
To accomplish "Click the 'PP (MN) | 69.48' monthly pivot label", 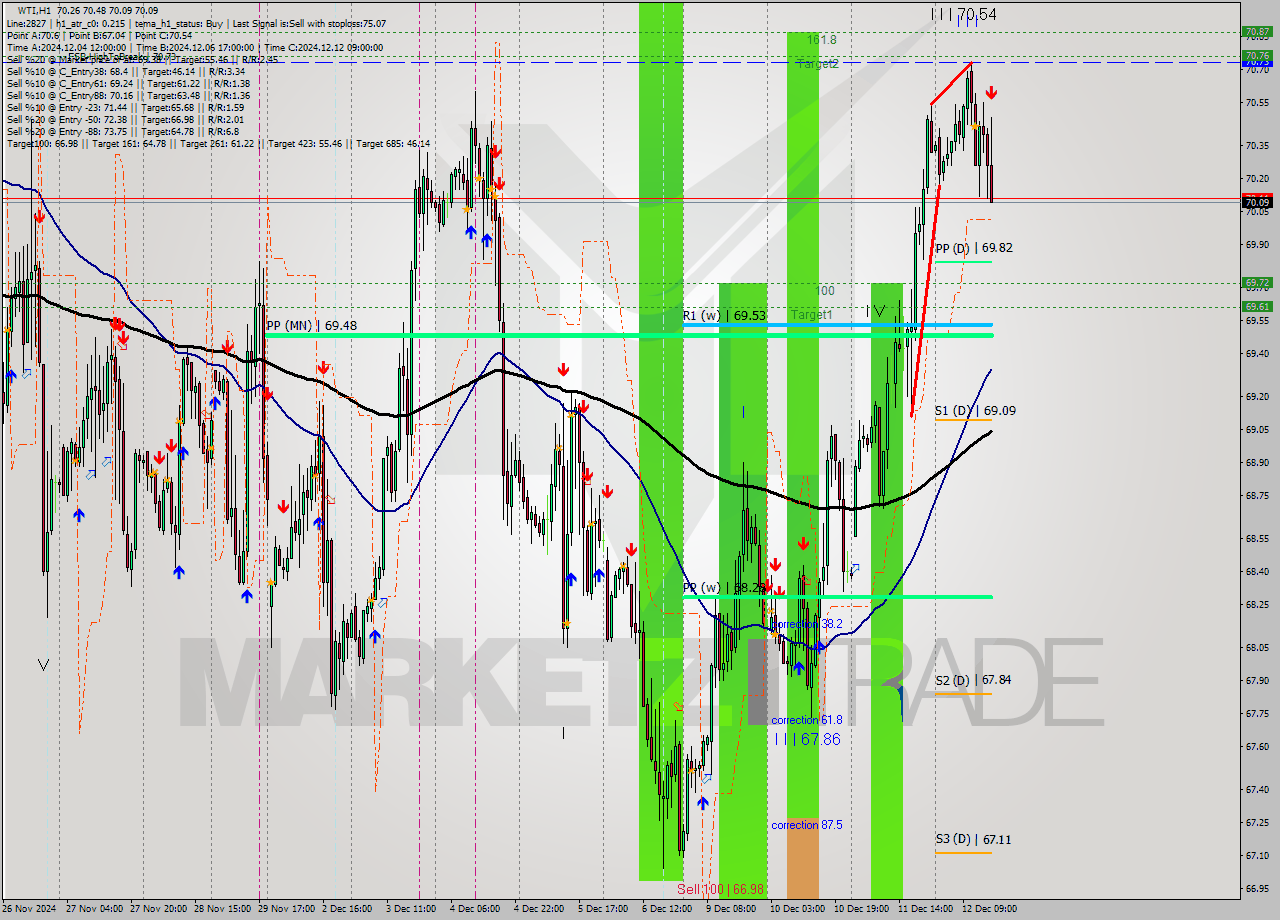I will [312, 326].
